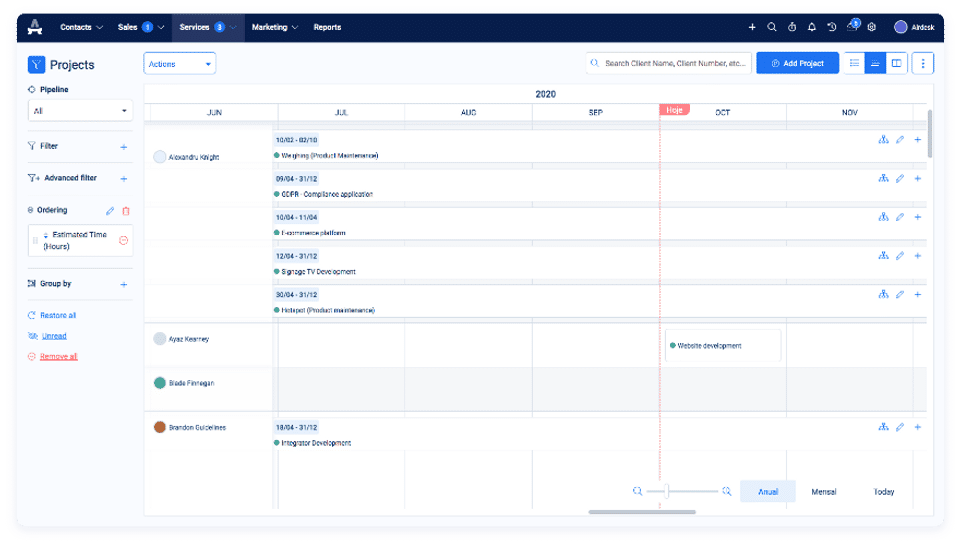960x545 pixels.
Task: Edit the GDPR Compliance application project
Action: pyautogui.click(x=900, y=178)
